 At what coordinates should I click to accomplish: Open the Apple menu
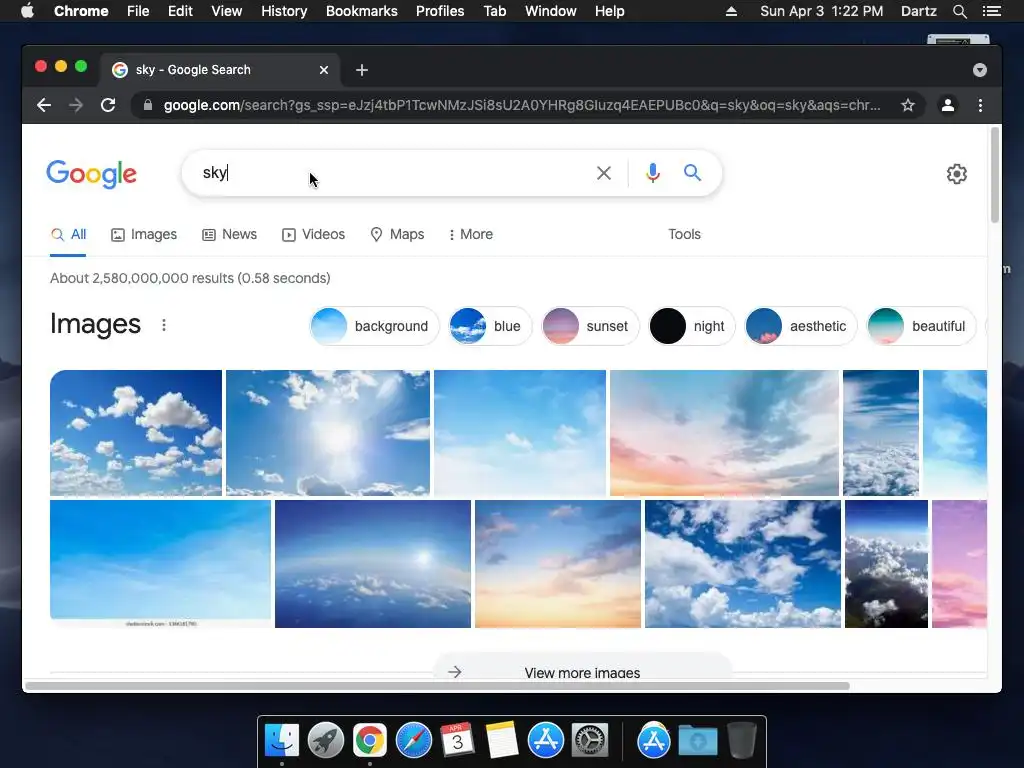tap(27, 11)
